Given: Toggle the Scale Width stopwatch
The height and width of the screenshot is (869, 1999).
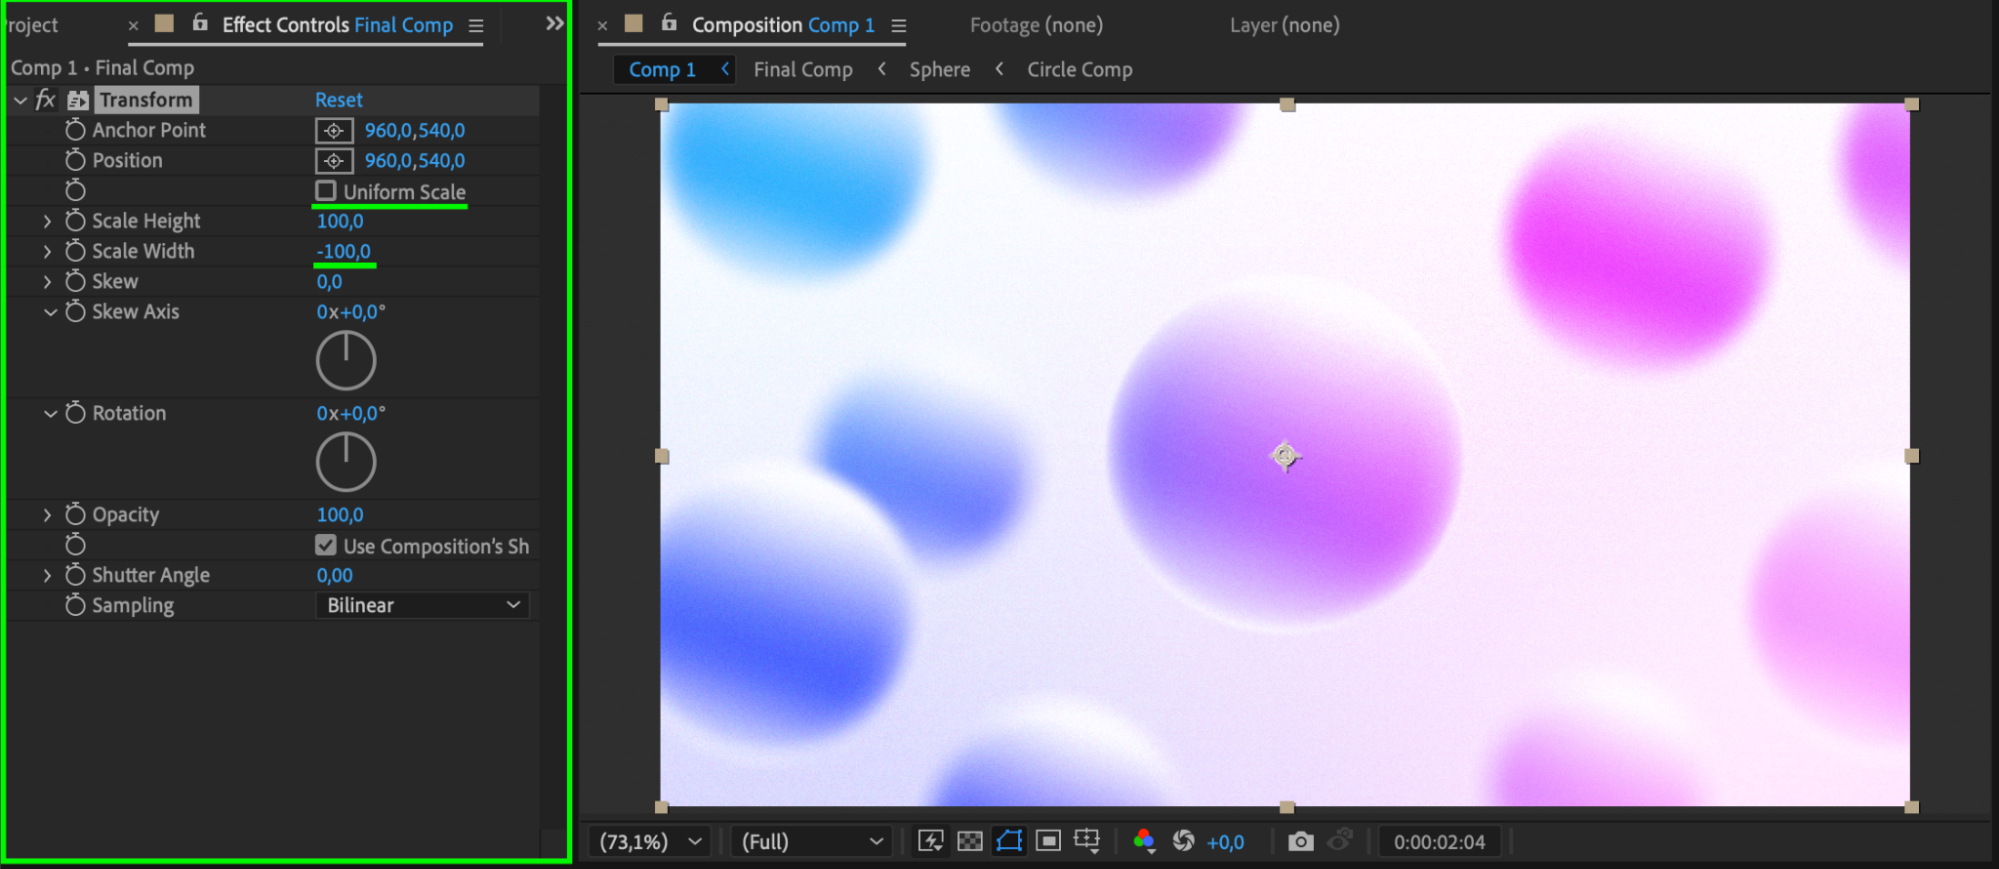Looking at the screenshot, I should click(x=75, y=251).
